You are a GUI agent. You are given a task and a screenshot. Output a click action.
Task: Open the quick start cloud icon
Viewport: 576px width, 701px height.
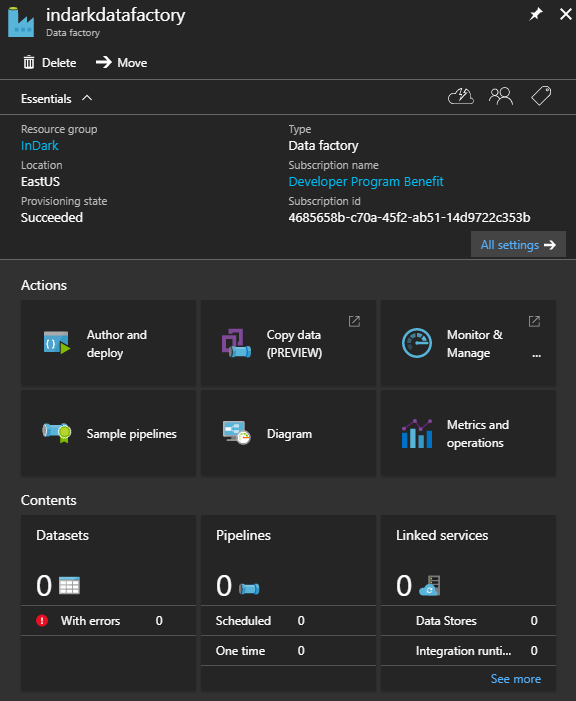click(x=461, y=96)
